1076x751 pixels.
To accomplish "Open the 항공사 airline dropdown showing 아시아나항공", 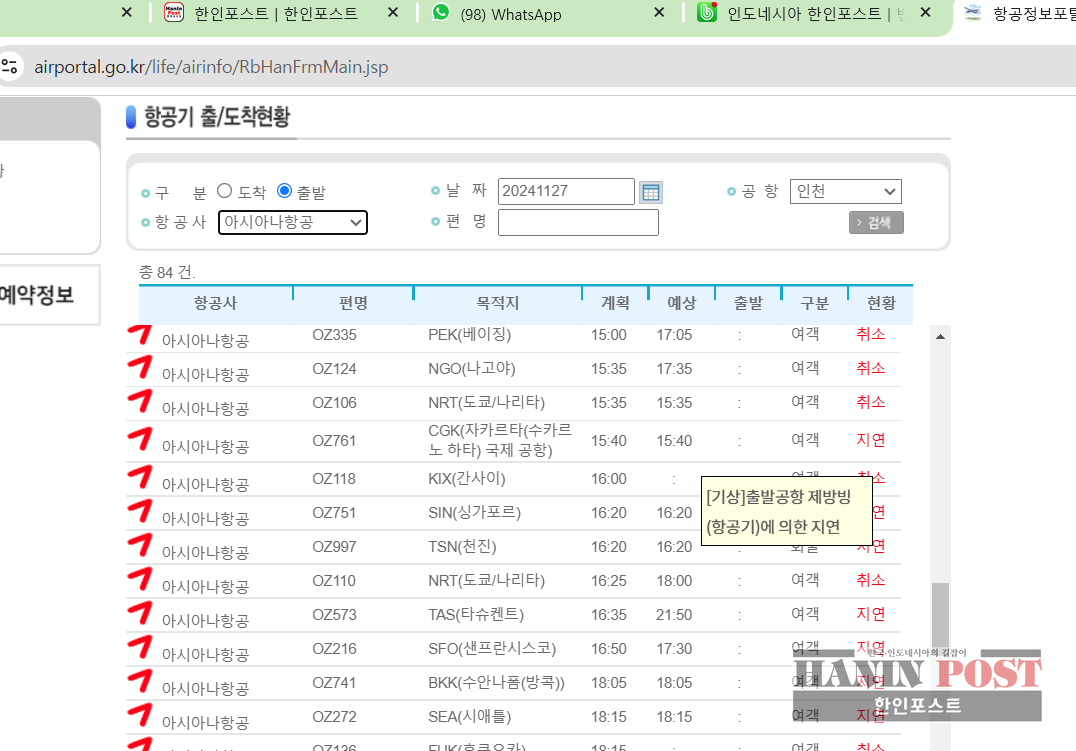I will [x=293, y=222].
